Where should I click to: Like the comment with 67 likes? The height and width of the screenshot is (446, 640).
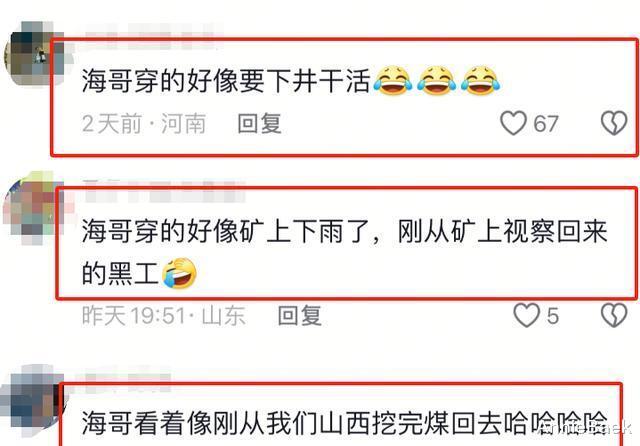(x=513, y=123)
